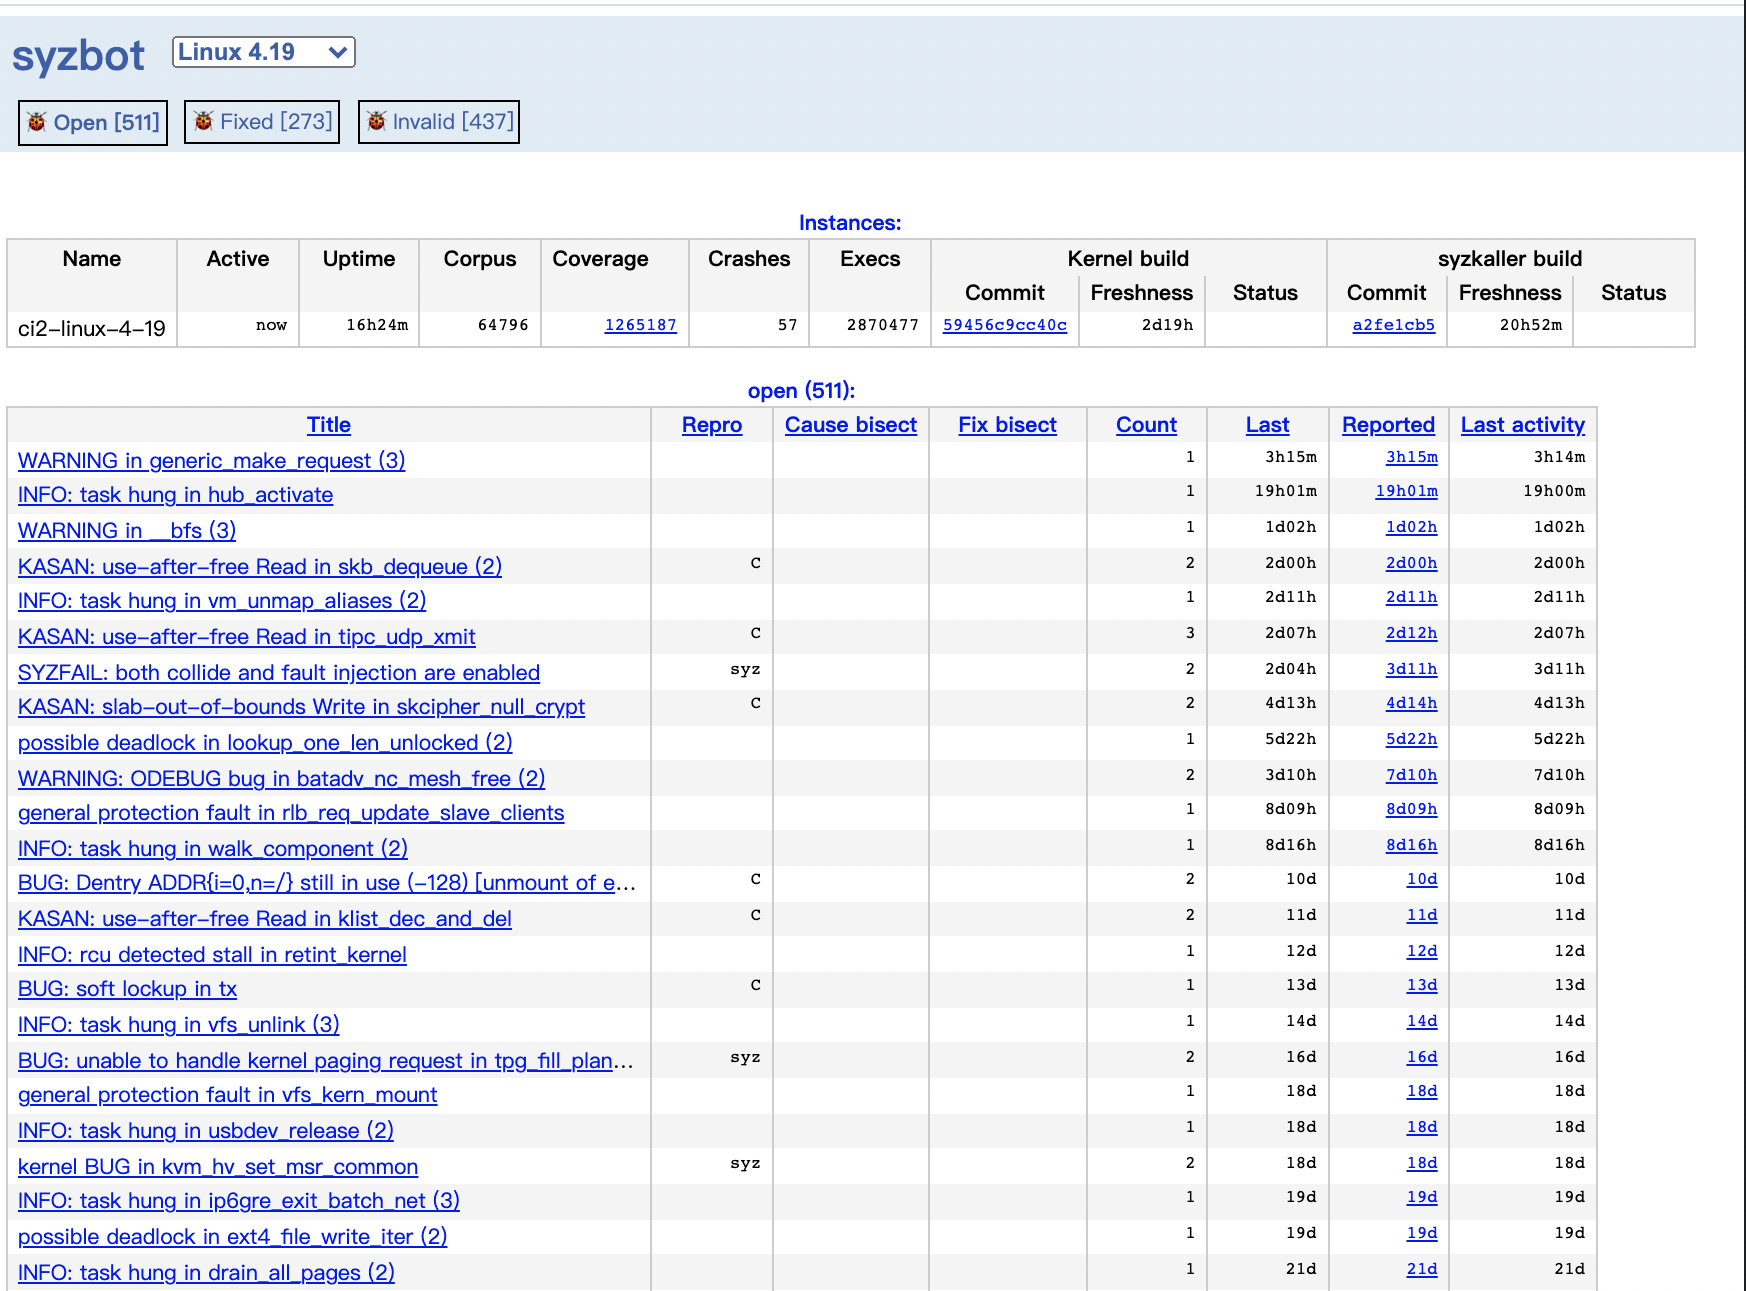Open the 3h15m reported link
This screenshot has height=1291, width=1746.
[x=1410, y=457]
